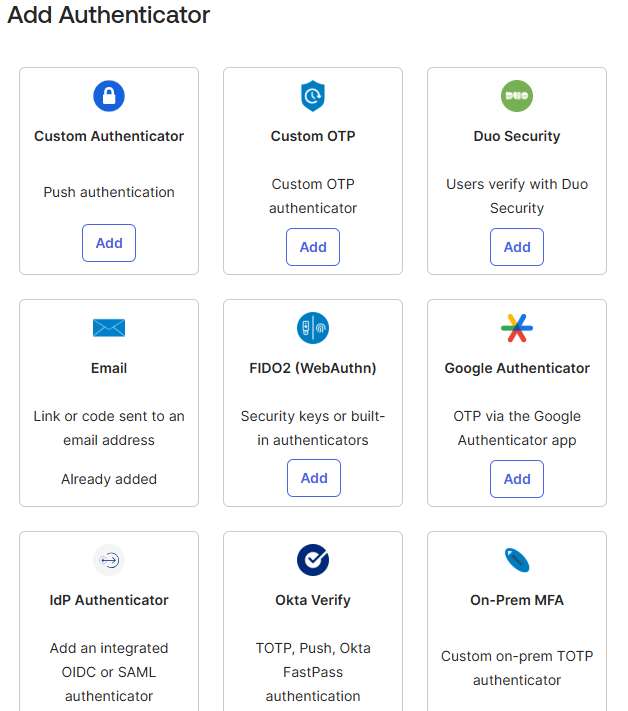Click the green Duo Security icon
The height and width of the screenshot is (711, 628).
517,96
